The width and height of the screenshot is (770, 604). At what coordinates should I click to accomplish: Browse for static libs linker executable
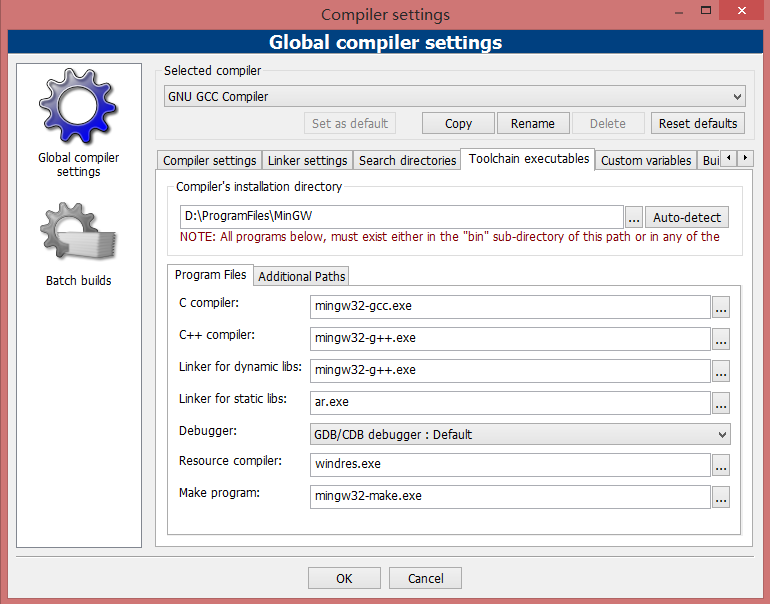coord(721,403)
